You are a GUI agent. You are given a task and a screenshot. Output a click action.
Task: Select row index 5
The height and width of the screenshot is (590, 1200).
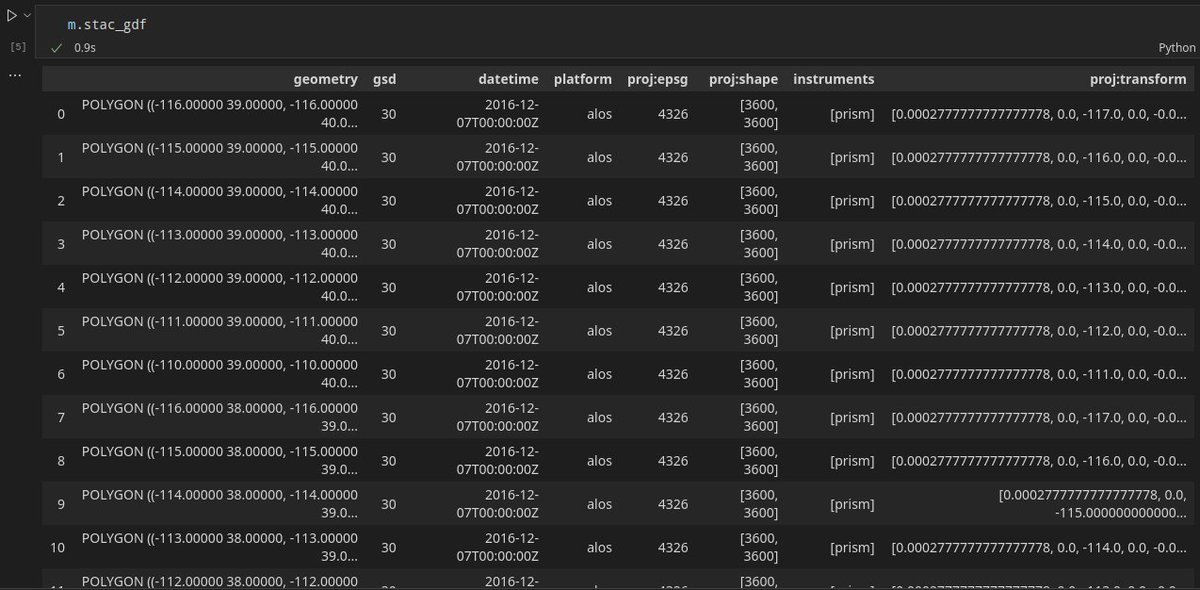[60, 331]
